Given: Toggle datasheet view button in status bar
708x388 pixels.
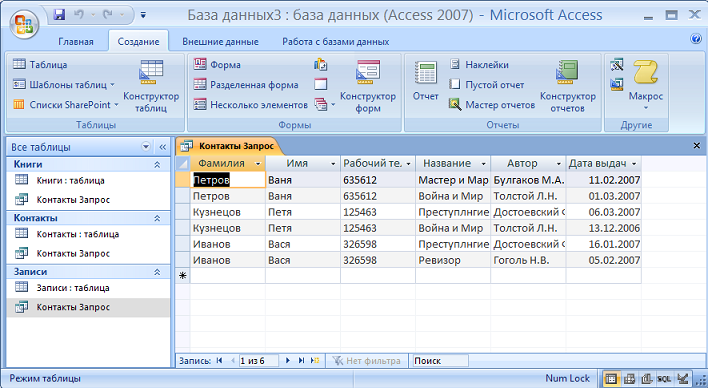Looking at the screenshot, I should [610, 379].
